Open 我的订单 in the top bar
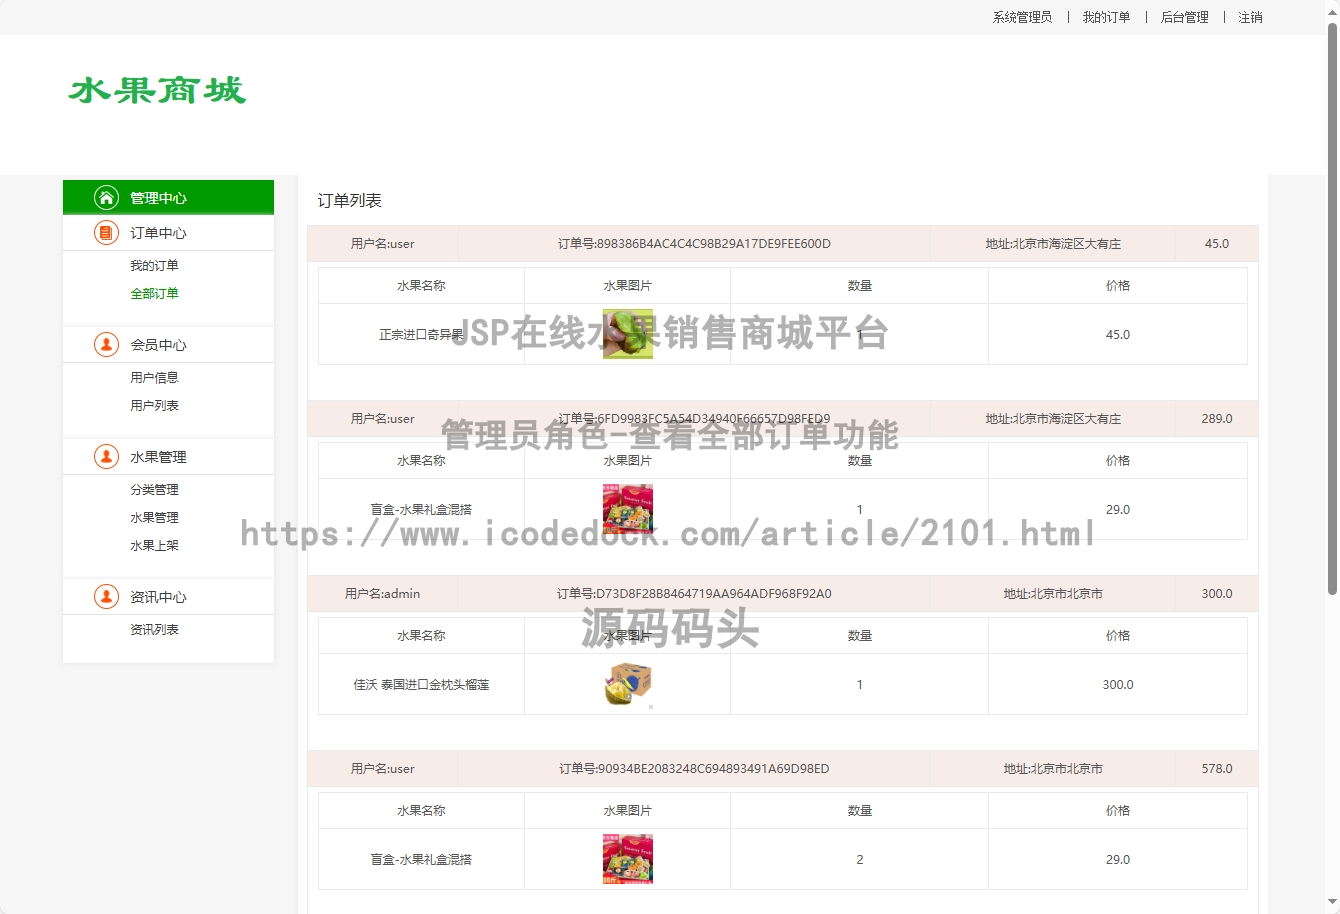The height and width of the screenshot is (914, 1340). click(x=1106, y=17)
